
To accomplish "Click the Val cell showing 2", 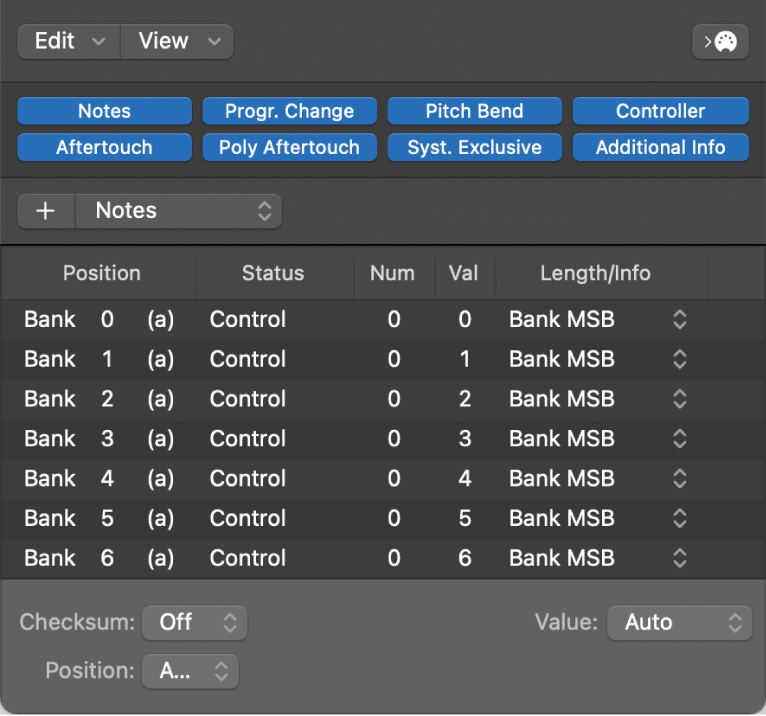I will 465,399.
